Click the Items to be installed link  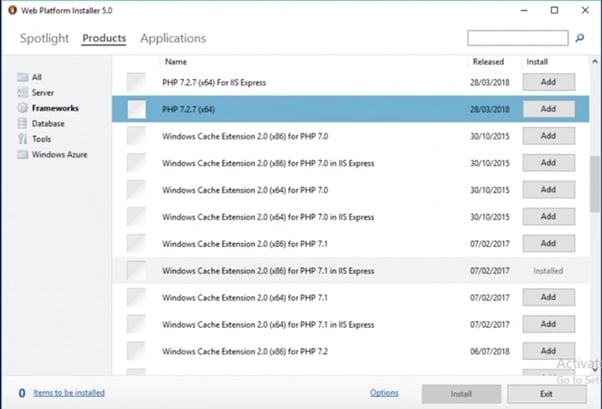point(68,393)
